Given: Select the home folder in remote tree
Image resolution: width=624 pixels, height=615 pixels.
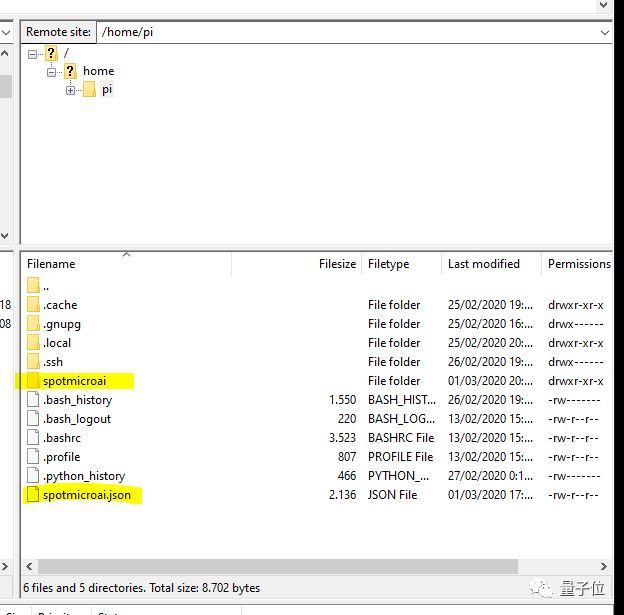Looking at the screenshot, I should tap(98, 71).
